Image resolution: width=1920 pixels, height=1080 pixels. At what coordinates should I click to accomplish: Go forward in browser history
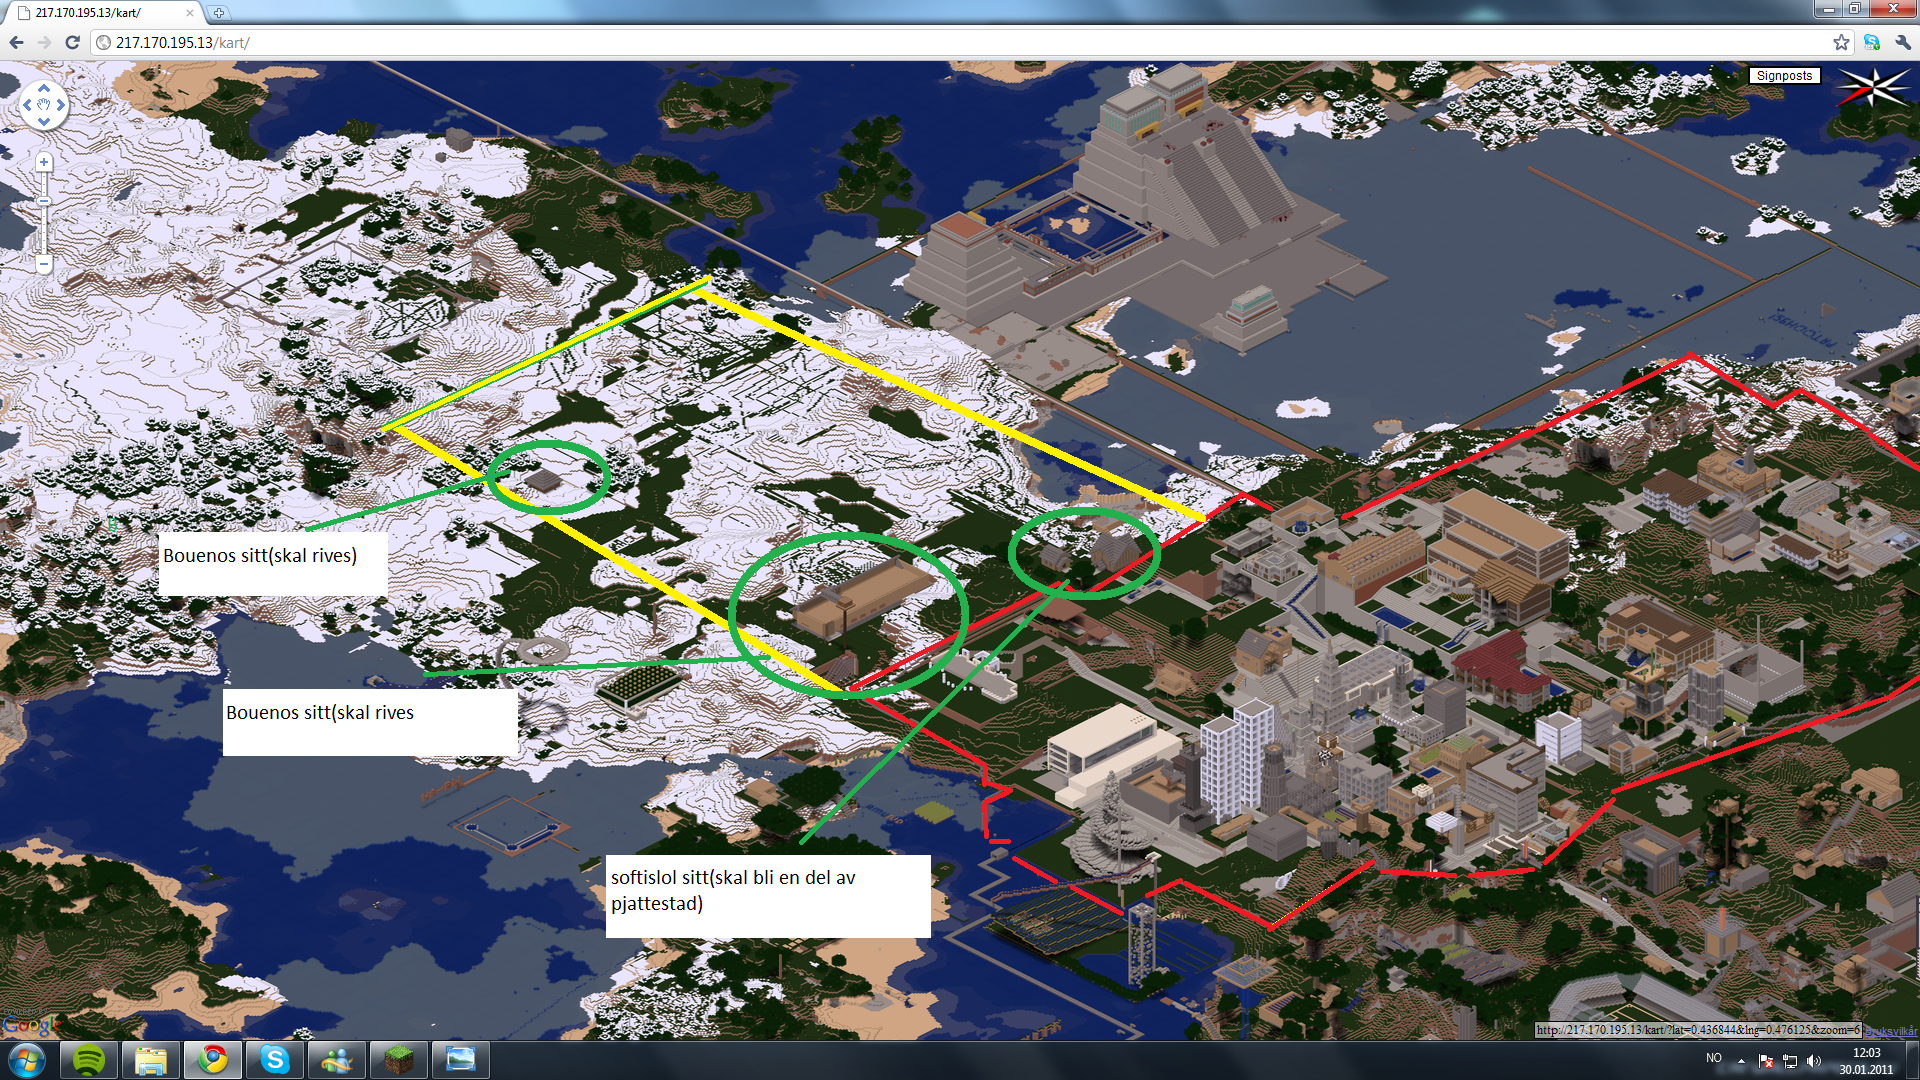[44, 42]
